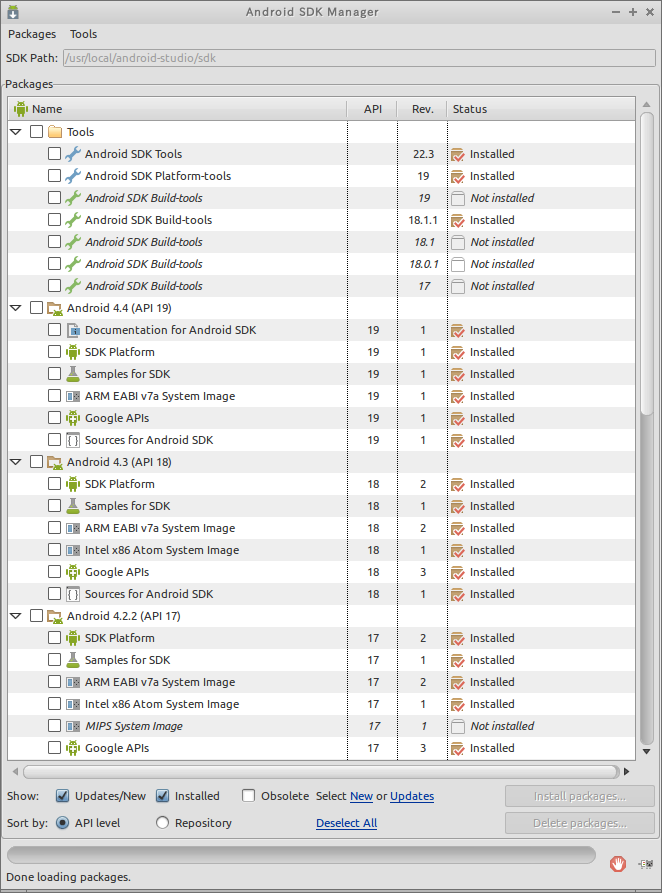Viewport: 662px width, 893px height.
Task: Click the SDK Manager download icon in title bar
Action: (x=13, y=11)
